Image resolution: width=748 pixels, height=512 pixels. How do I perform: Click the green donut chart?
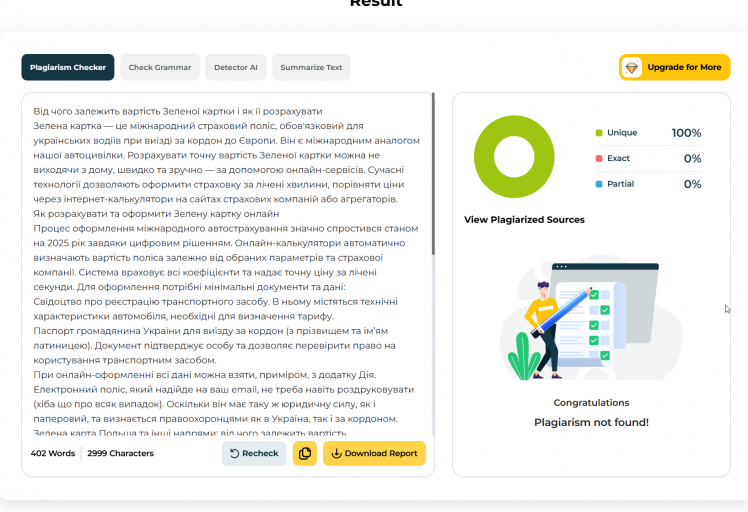click(514, 157)
